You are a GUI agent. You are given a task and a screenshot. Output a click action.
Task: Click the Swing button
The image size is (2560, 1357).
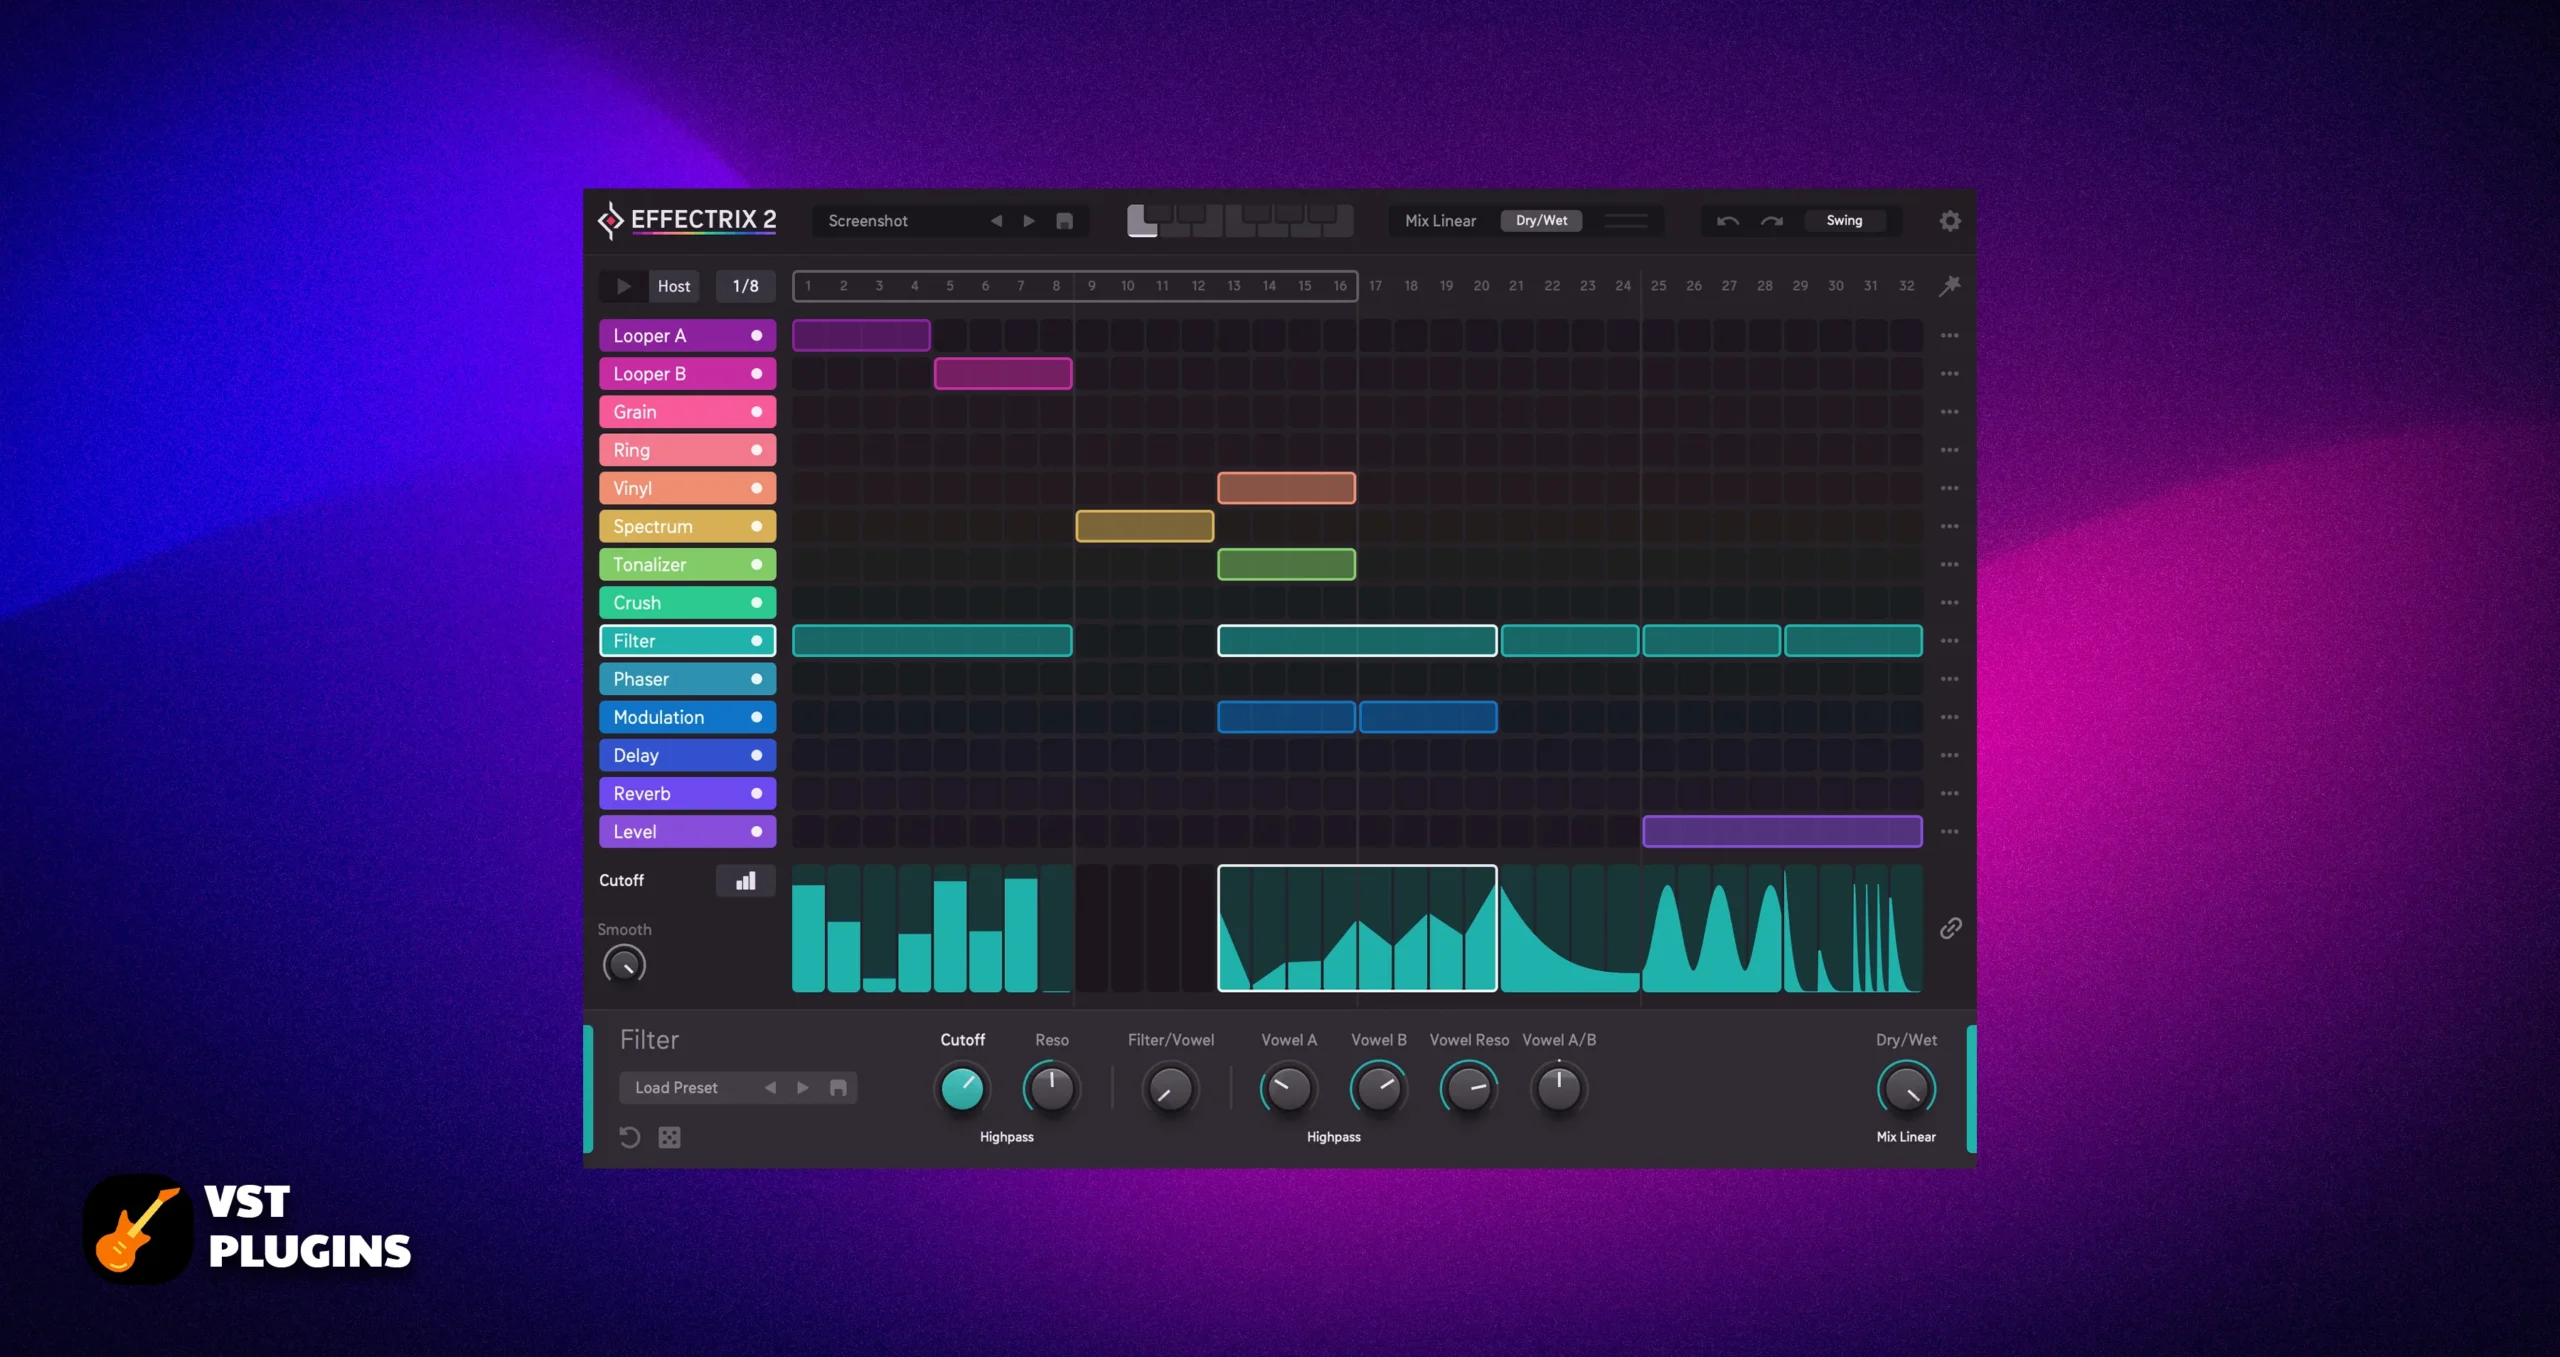[1844, 221]
